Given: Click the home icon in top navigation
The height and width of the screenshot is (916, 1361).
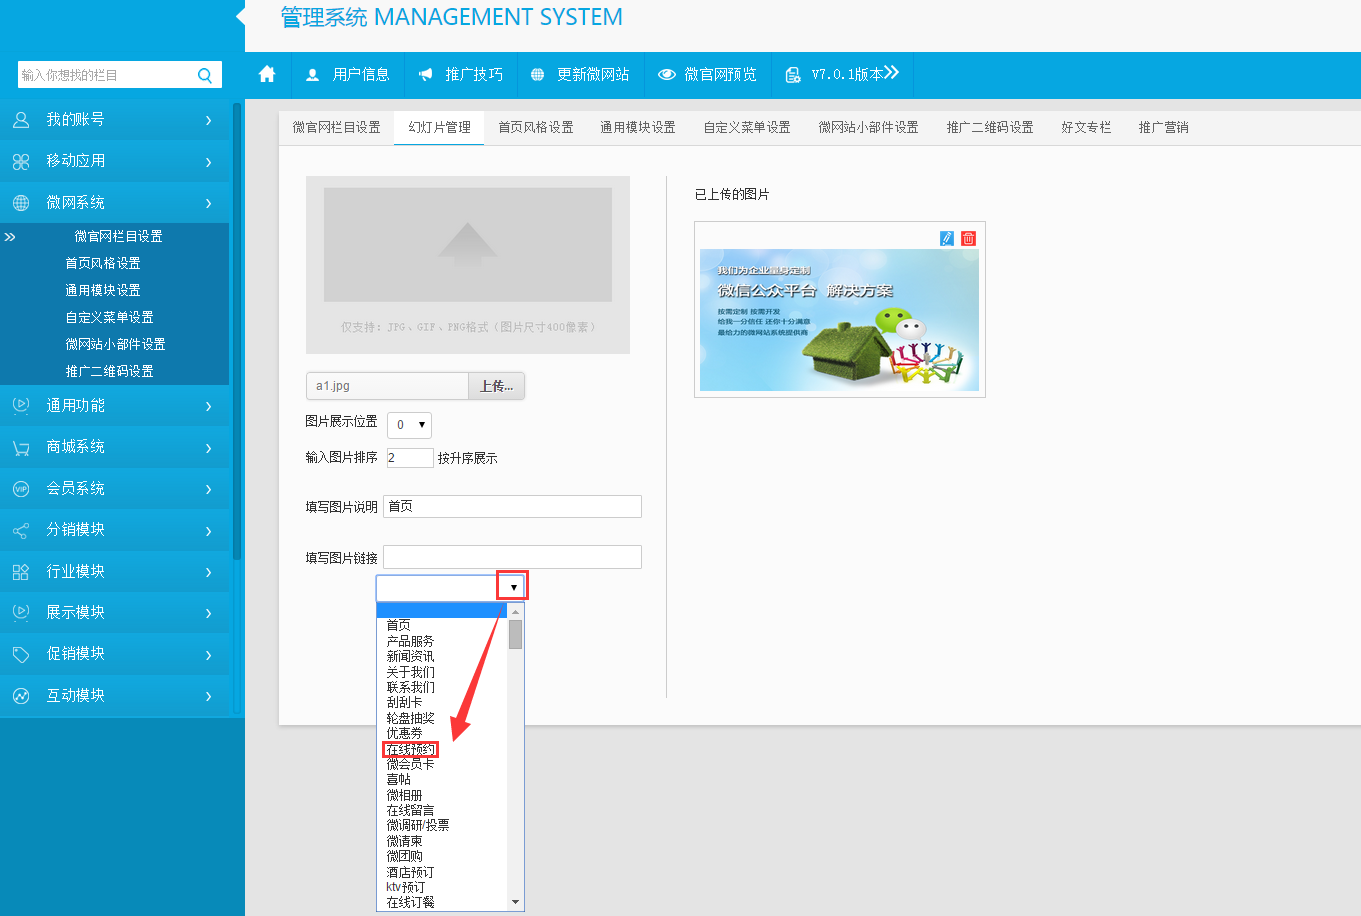Looking at the screenshot, I should [x=267, y=74].
